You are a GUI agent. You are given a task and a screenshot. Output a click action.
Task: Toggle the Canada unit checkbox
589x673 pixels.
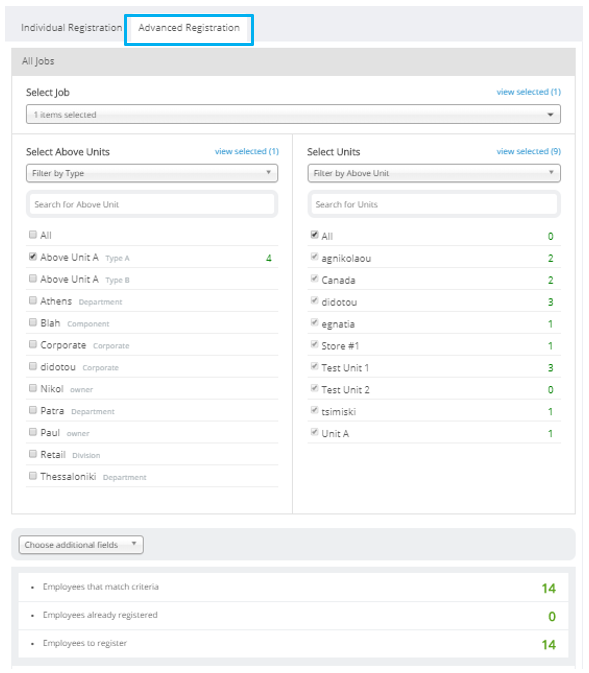coord(314,279)
